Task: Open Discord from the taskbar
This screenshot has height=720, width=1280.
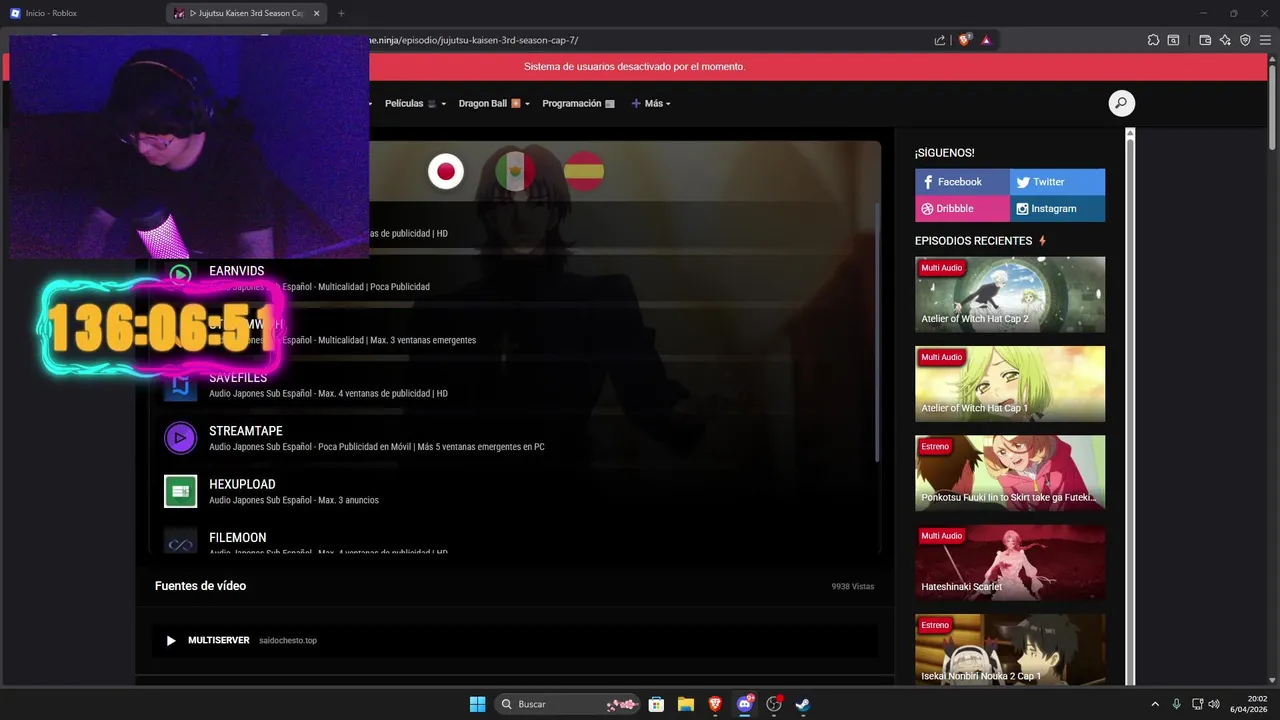Action: (744, 704)
